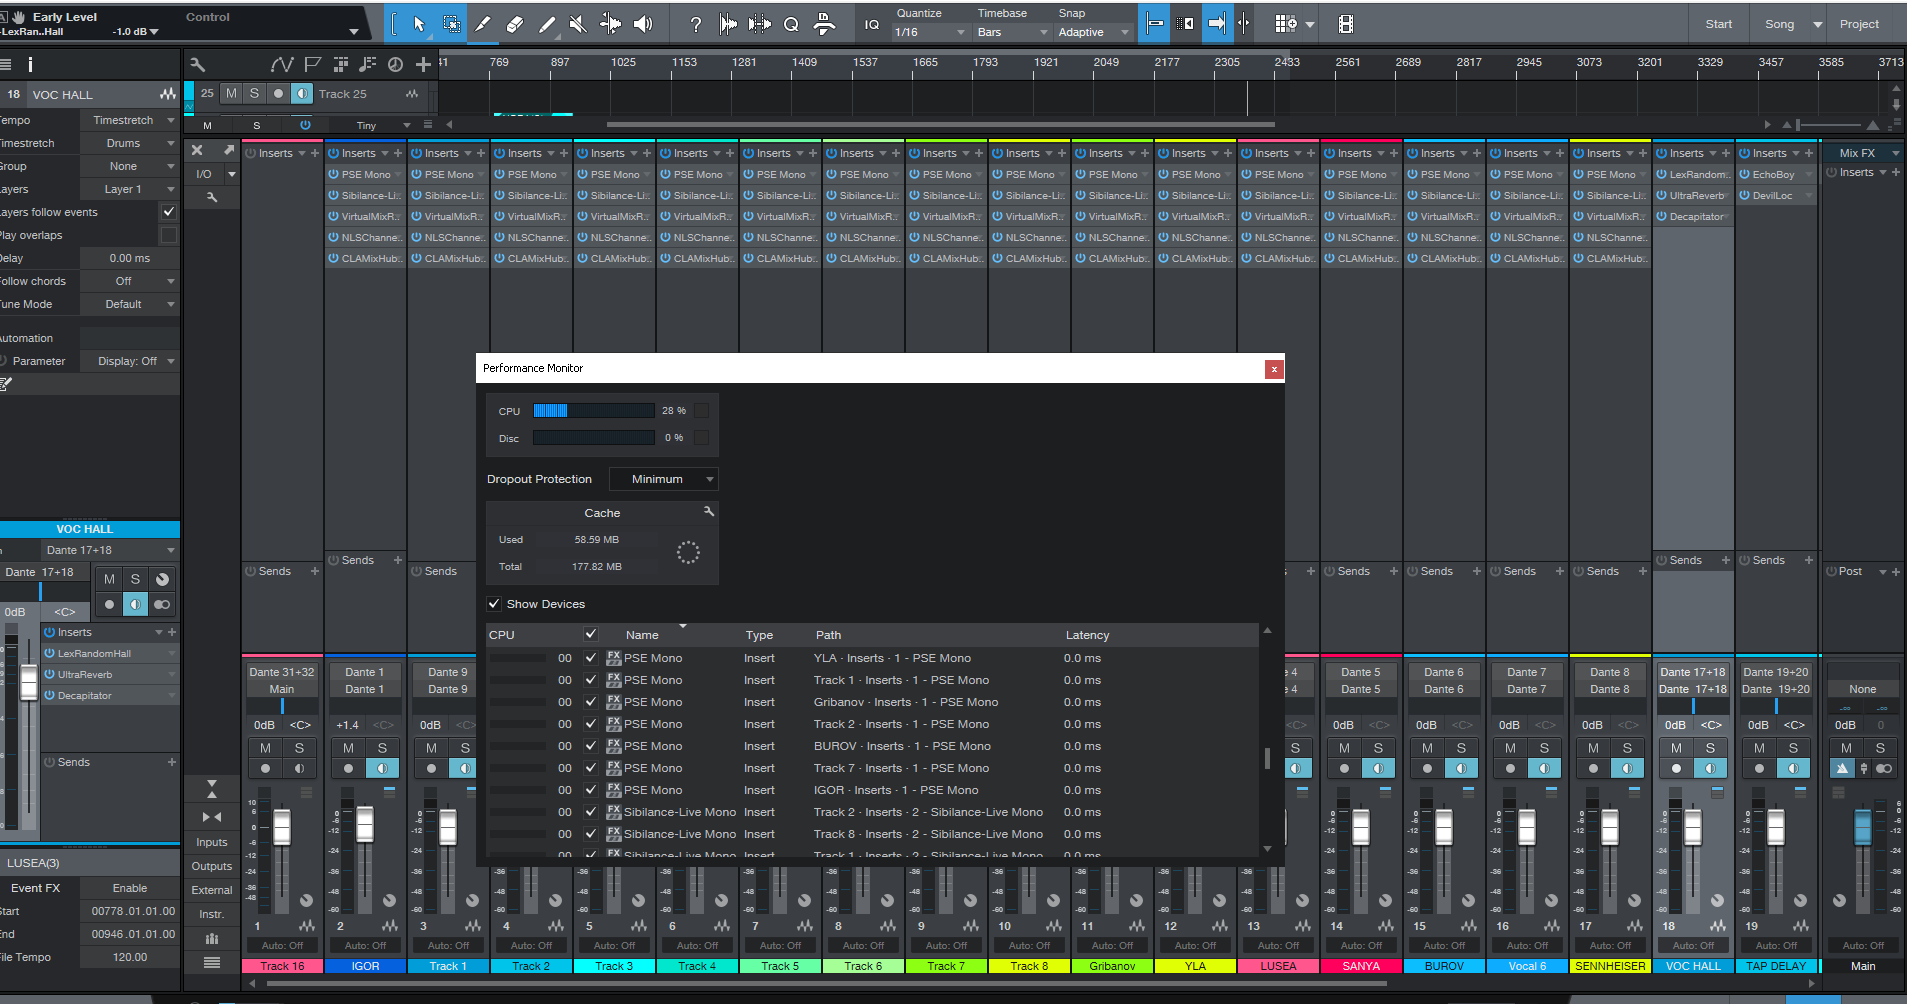Click the Delay 0.00 ms field

tap(130, 258)
